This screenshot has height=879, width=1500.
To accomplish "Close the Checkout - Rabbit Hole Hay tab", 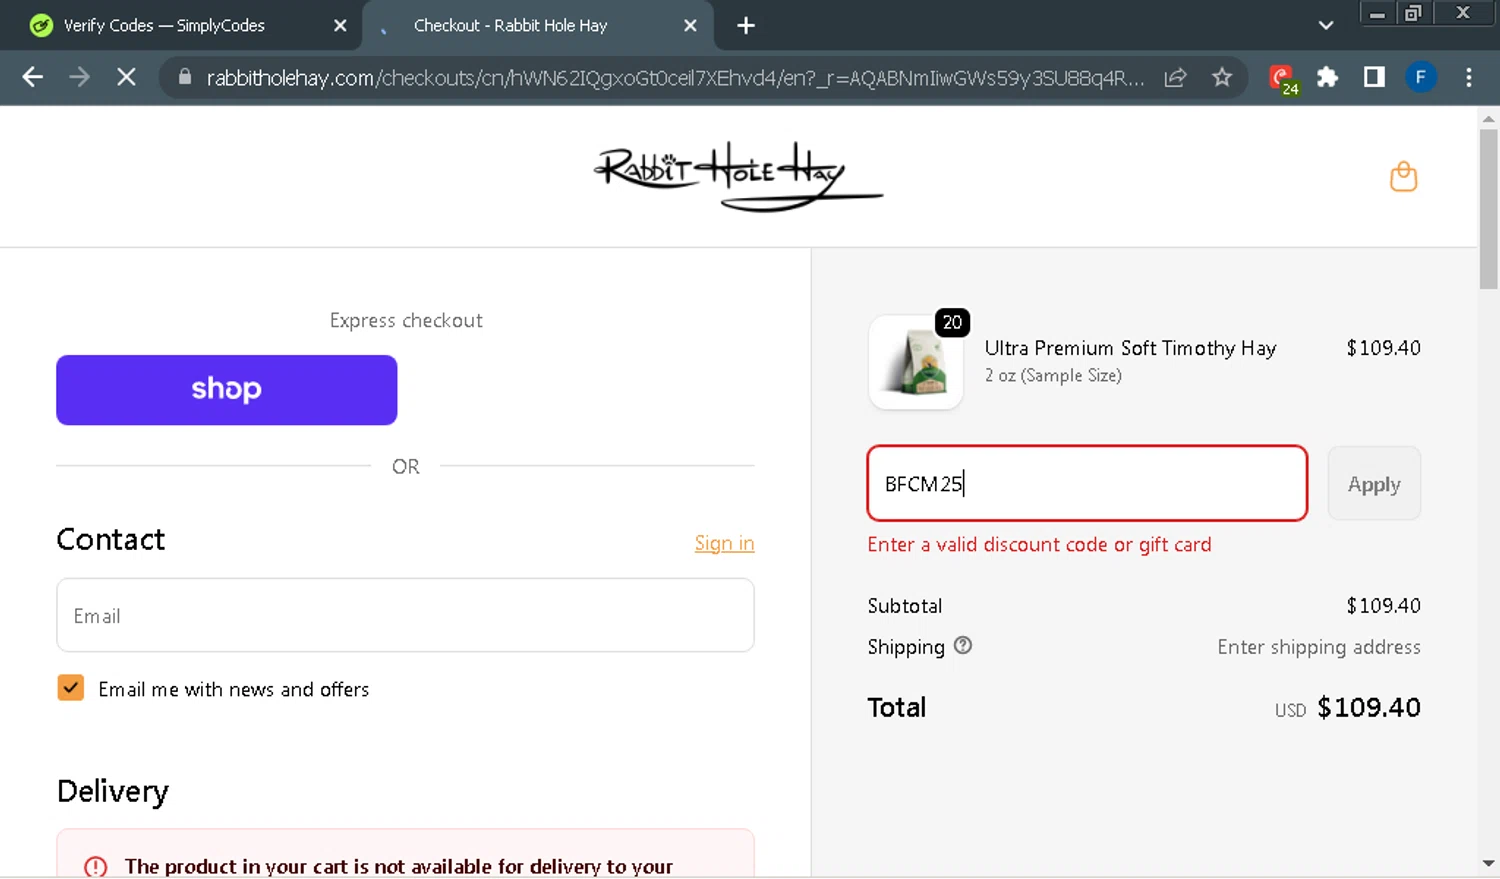I will coord(690,26).
